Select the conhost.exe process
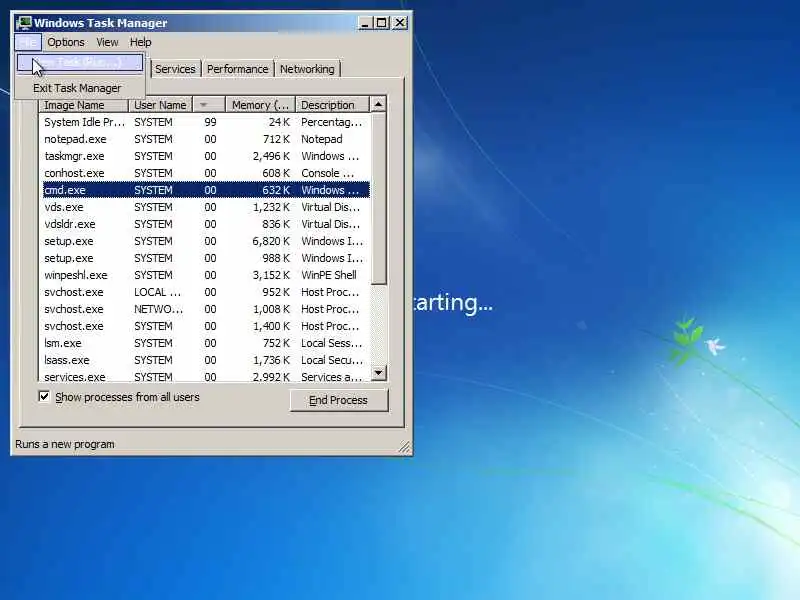Image resolution: width=800 pixels, height=600 pixels. (206, 173)
